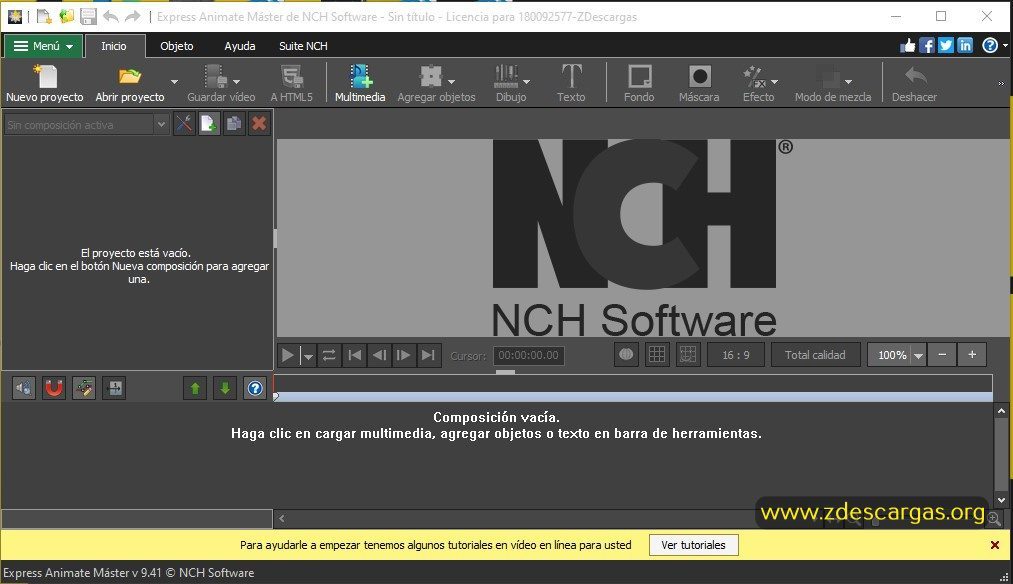Screen dimensions: 1013x584
Task: Load media with Multimedia button
Action: (x=360, y=83)
